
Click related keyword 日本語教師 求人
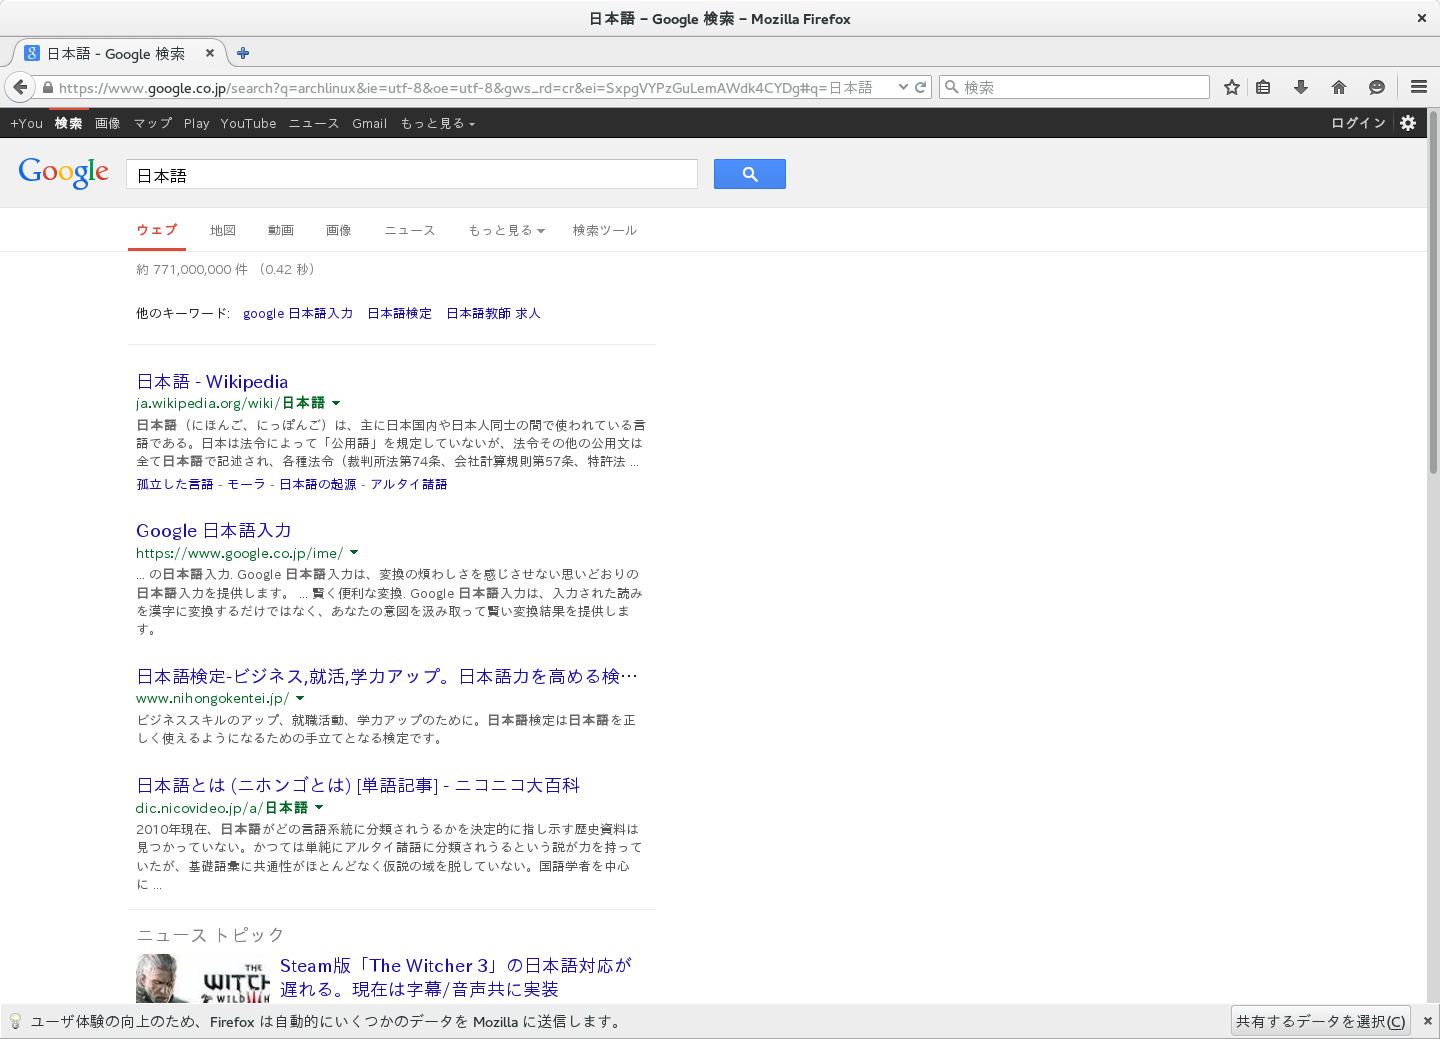[493, 313]
